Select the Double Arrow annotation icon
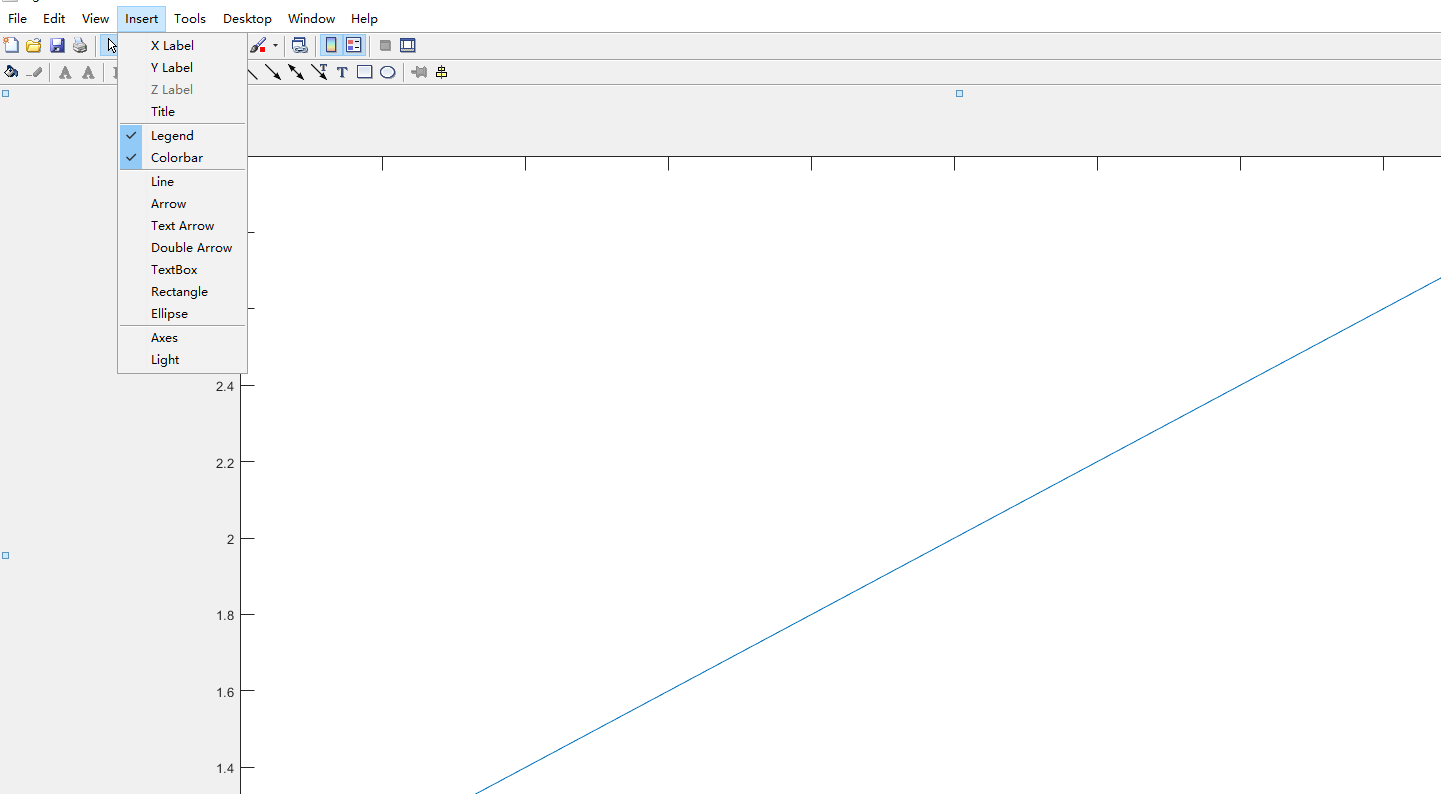 pyautogui.click(x=297, y=71)
